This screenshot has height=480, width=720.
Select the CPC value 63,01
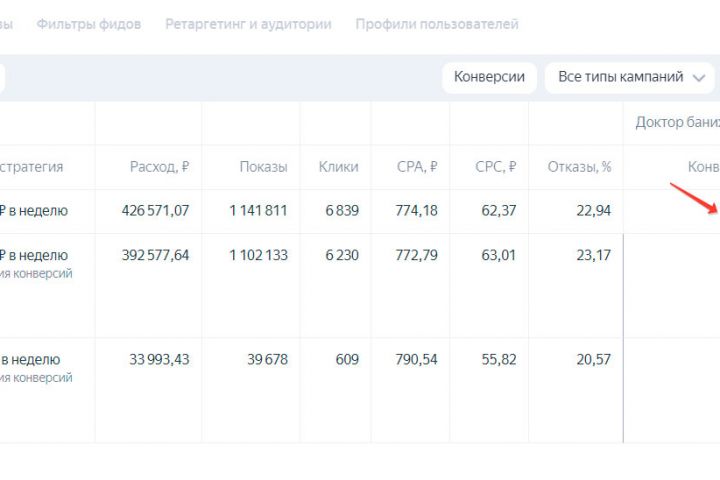497,255
